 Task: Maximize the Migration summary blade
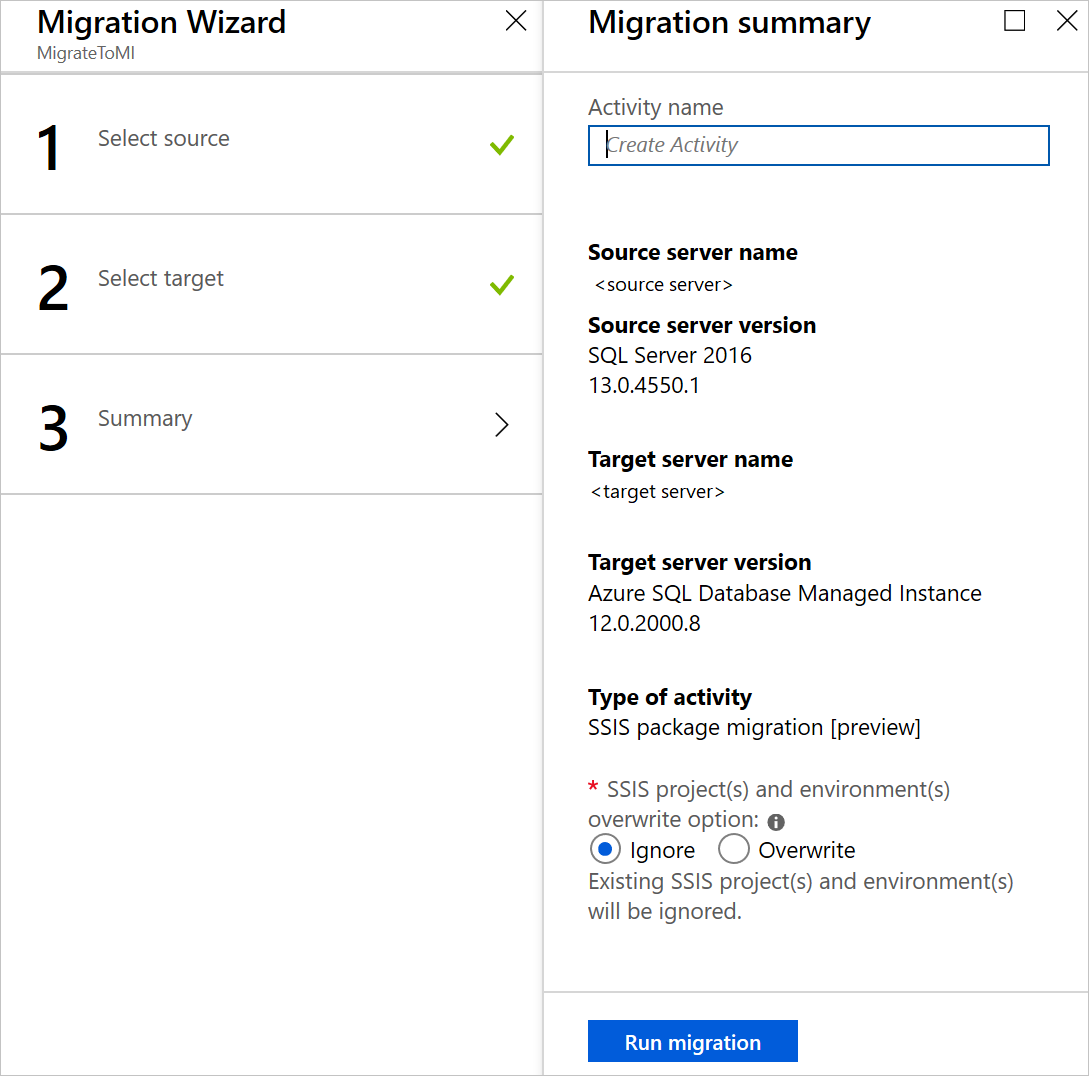[1014, 21]
